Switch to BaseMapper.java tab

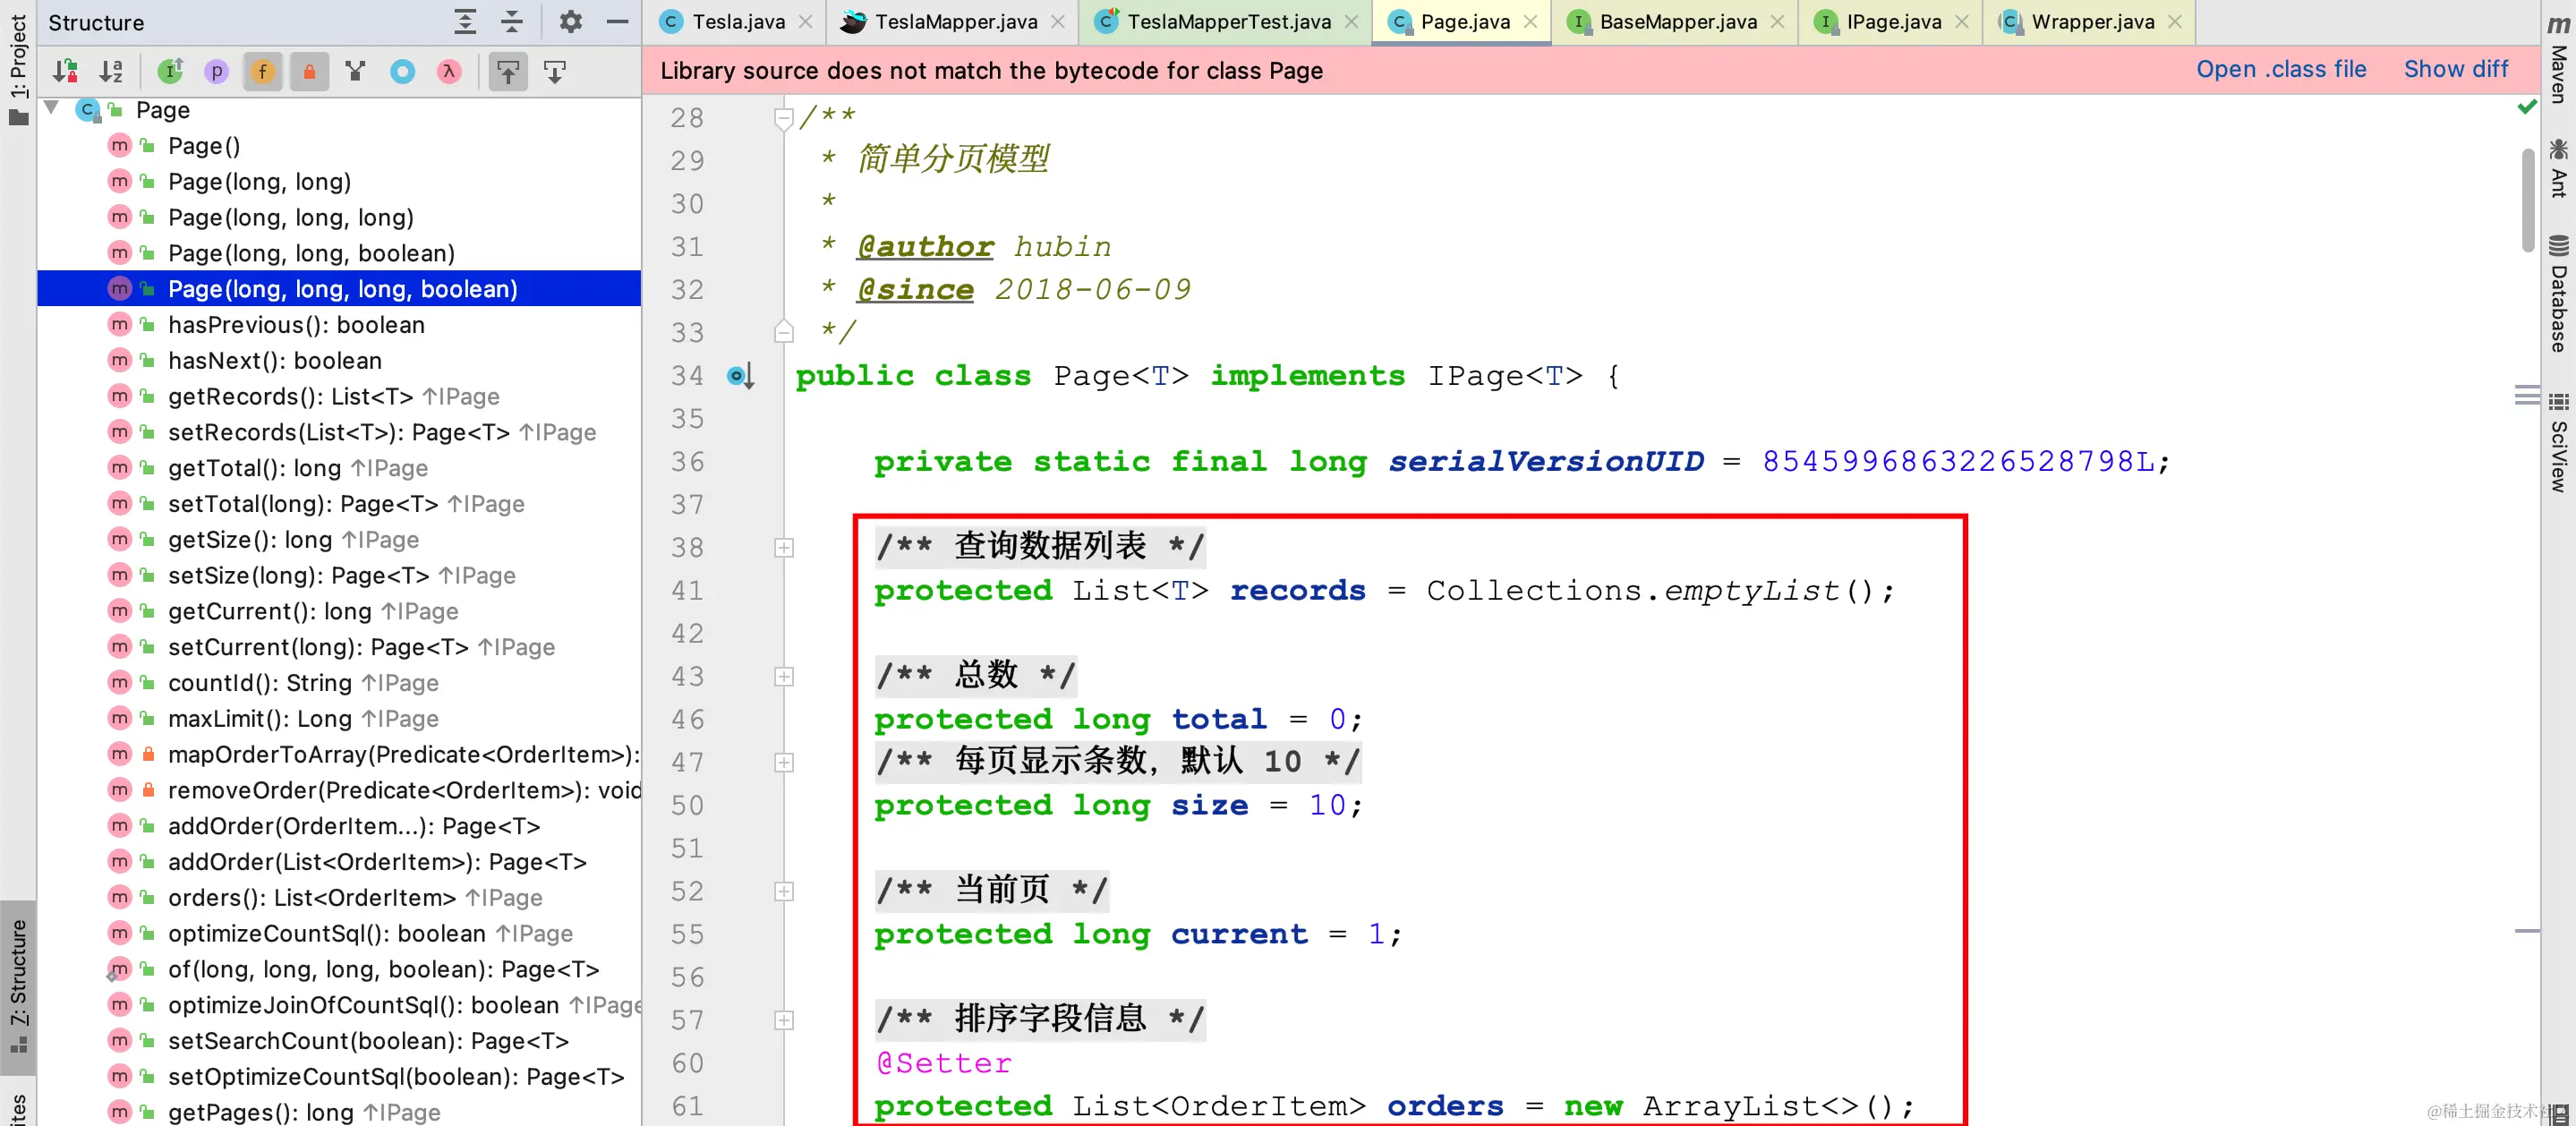click(1677, 22)
